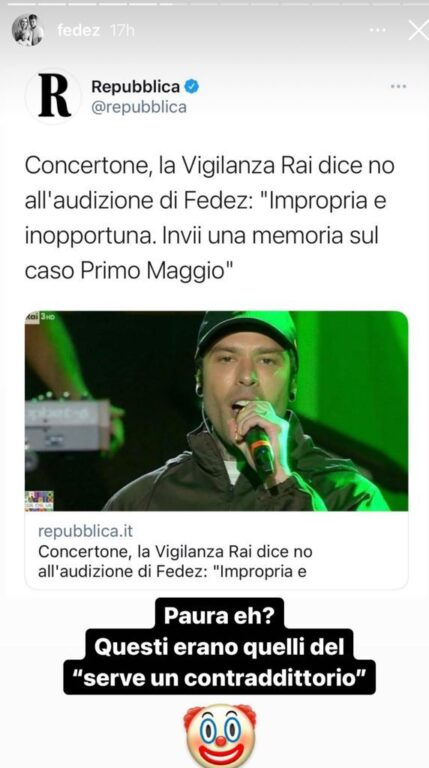The width and height of the screenshot is (429, 768).
Task: Open the fedez username profile link
Action: 78,31
